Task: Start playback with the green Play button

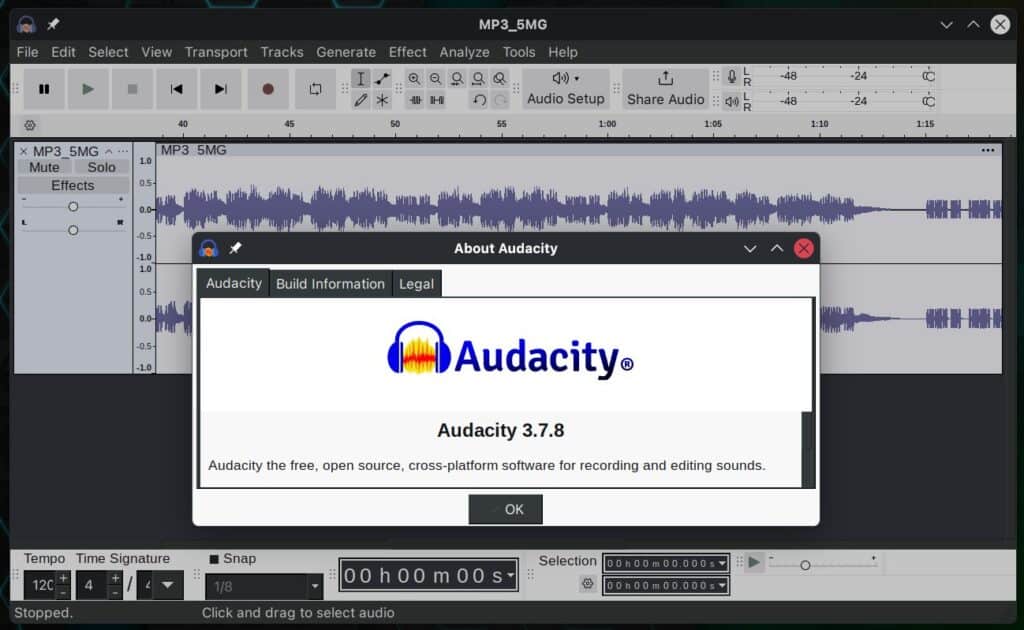Action: tap(88, 89)
